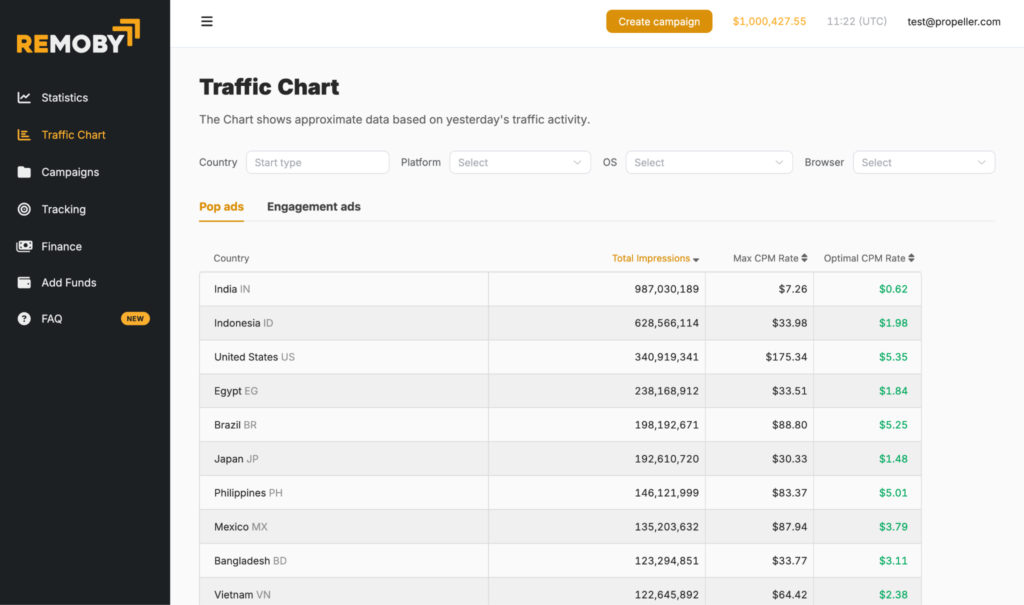The height and width of the screenshot is (605, 1024).
Task: Go to Campaigns in the sidebar
Action: (70, 172)
